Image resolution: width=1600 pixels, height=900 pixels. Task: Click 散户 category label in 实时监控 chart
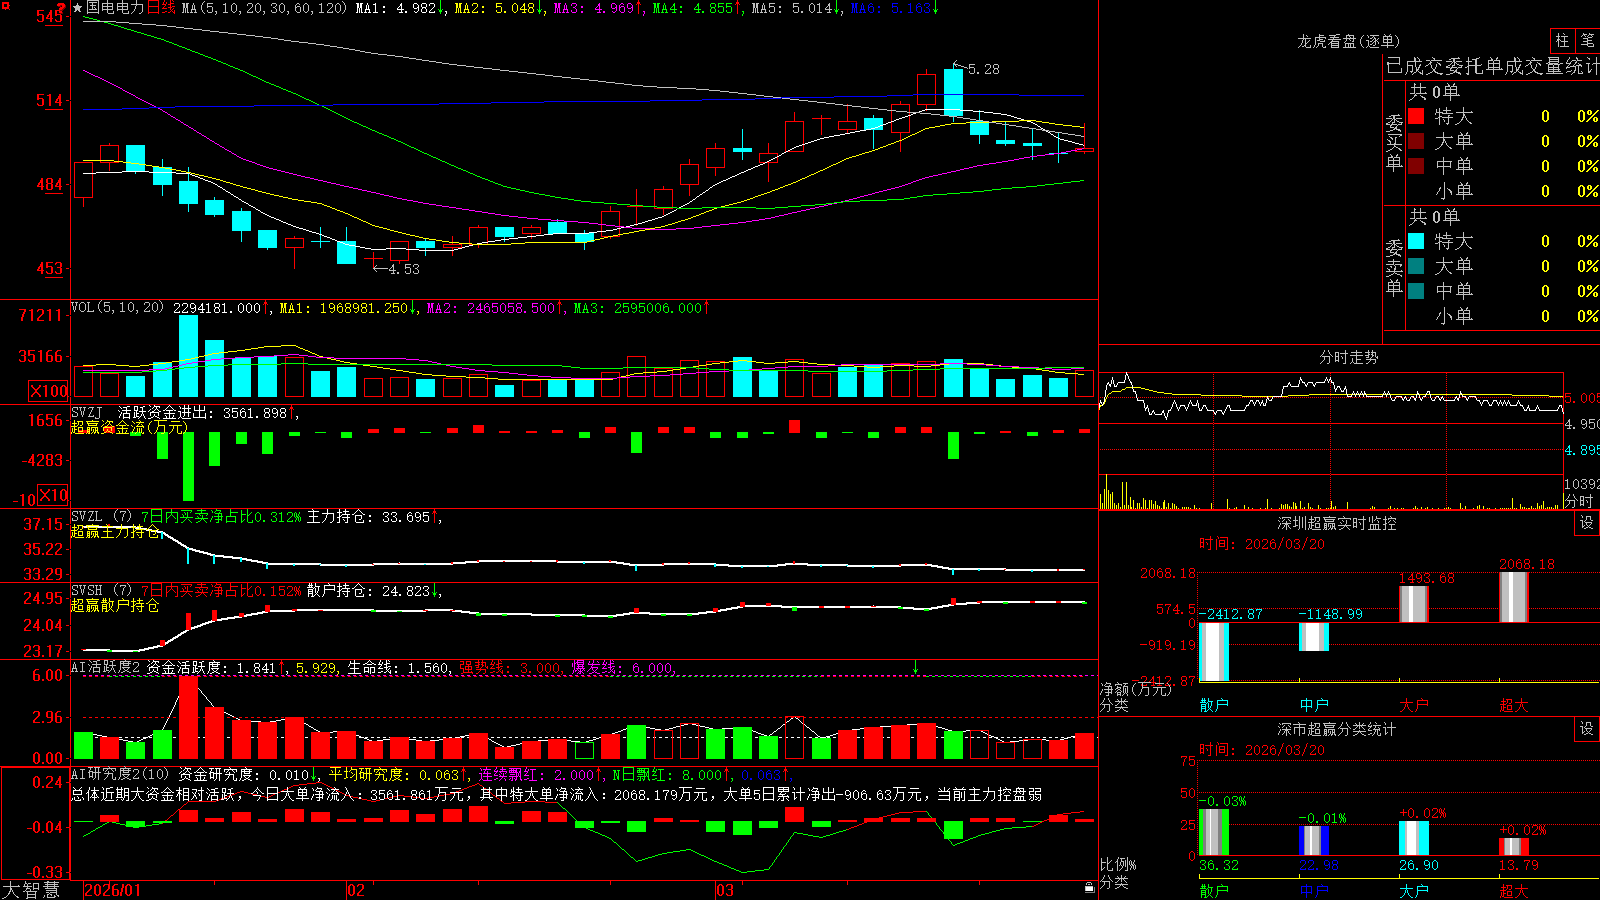click(x=1214, y=705)
